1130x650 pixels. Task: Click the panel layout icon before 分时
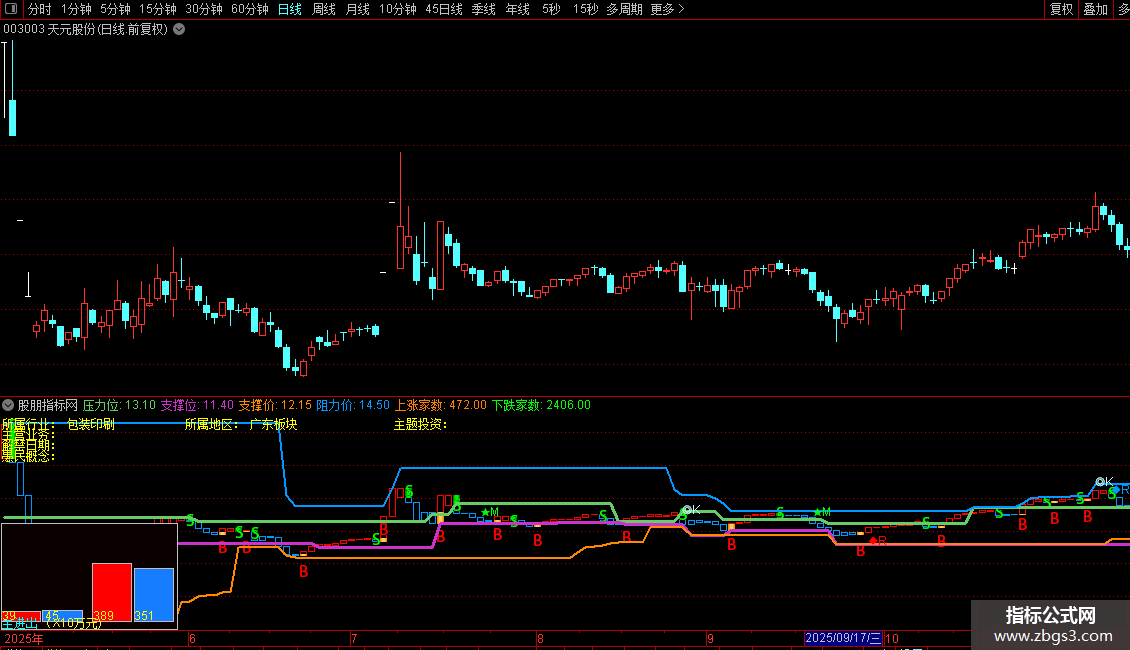pyautogui.click(x=12, y=9)
